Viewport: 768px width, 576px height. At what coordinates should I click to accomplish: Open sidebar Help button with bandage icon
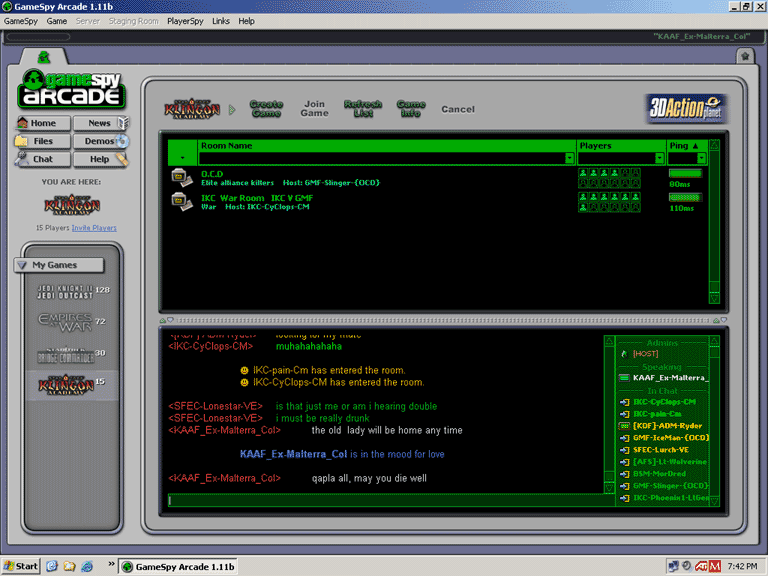[100, 159]
